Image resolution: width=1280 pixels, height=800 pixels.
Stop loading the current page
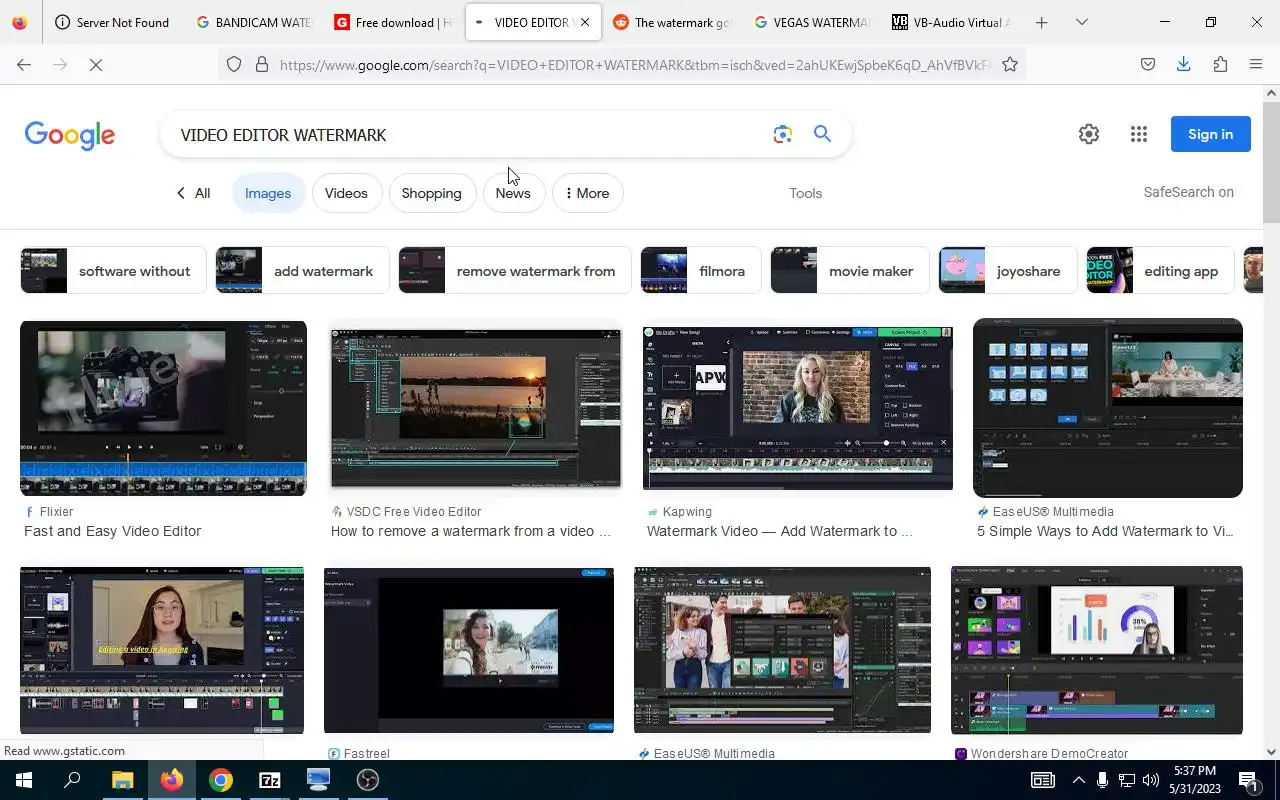[96, 65]
